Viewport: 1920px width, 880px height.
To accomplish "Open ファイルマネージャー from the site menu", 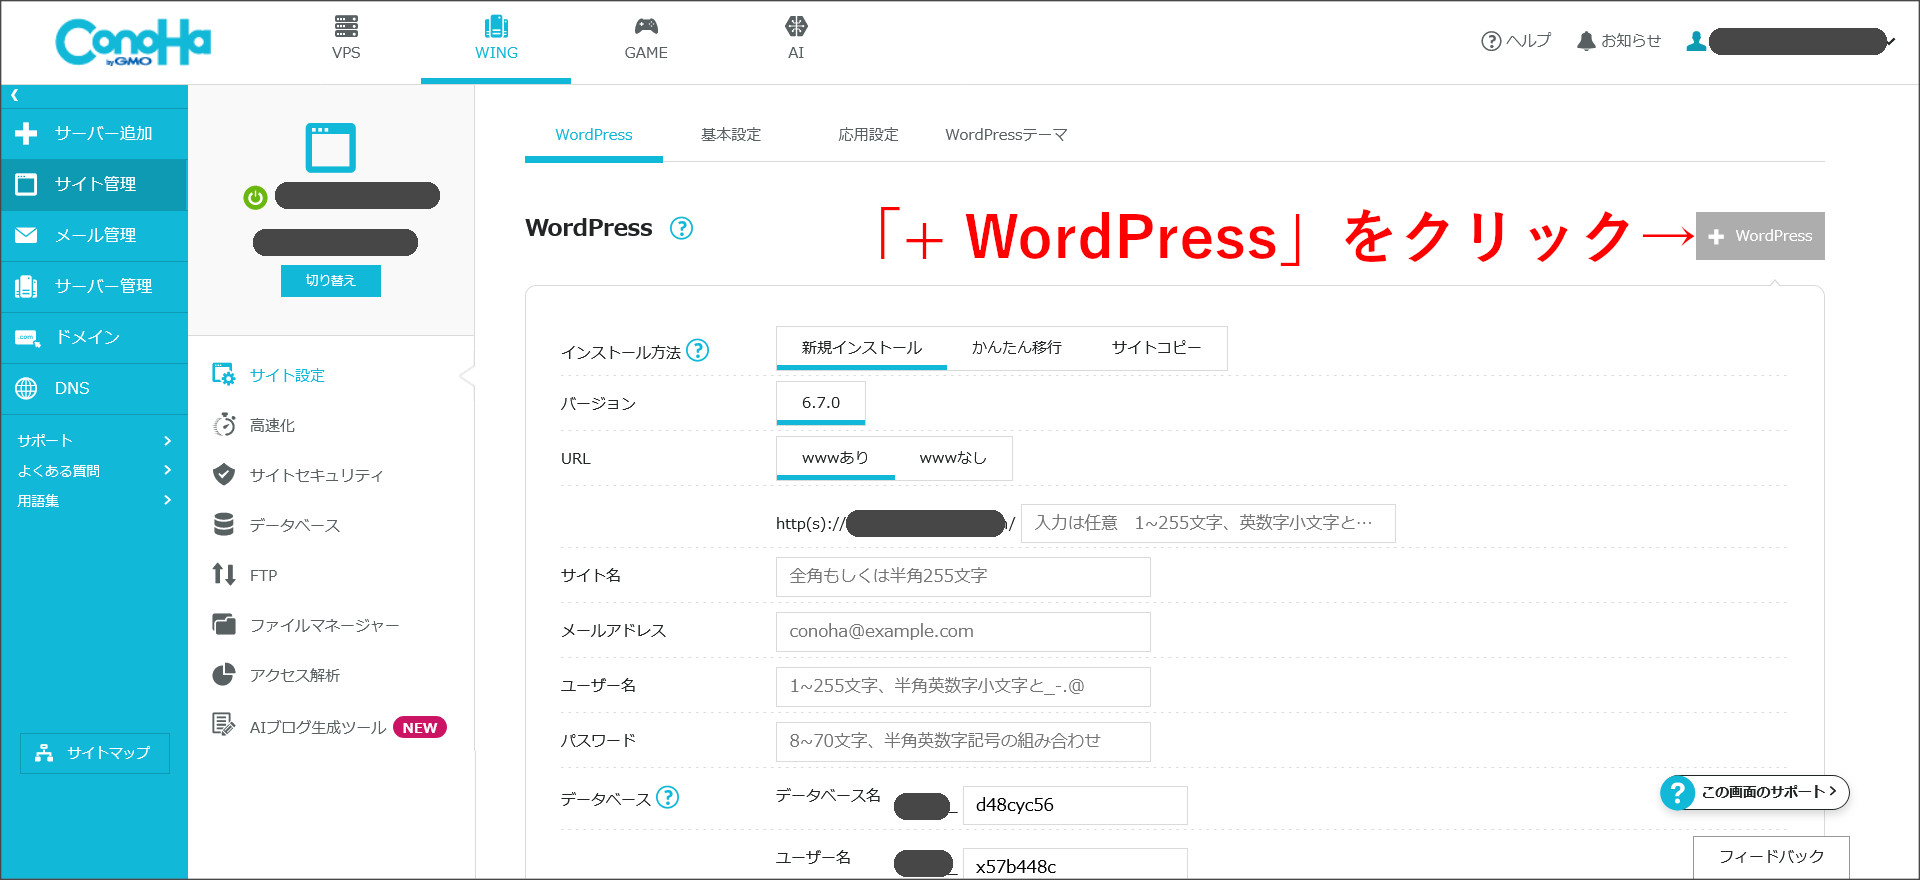I will click(x=324, y=625).
